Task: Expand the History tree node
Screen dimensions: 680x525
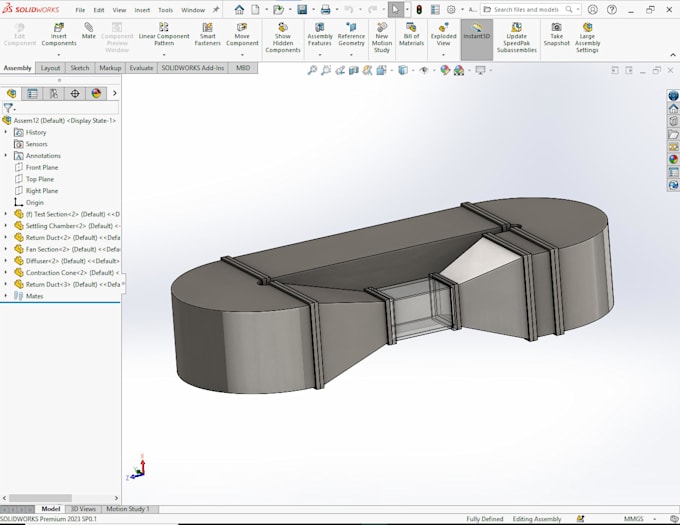Action: (6, 132)
